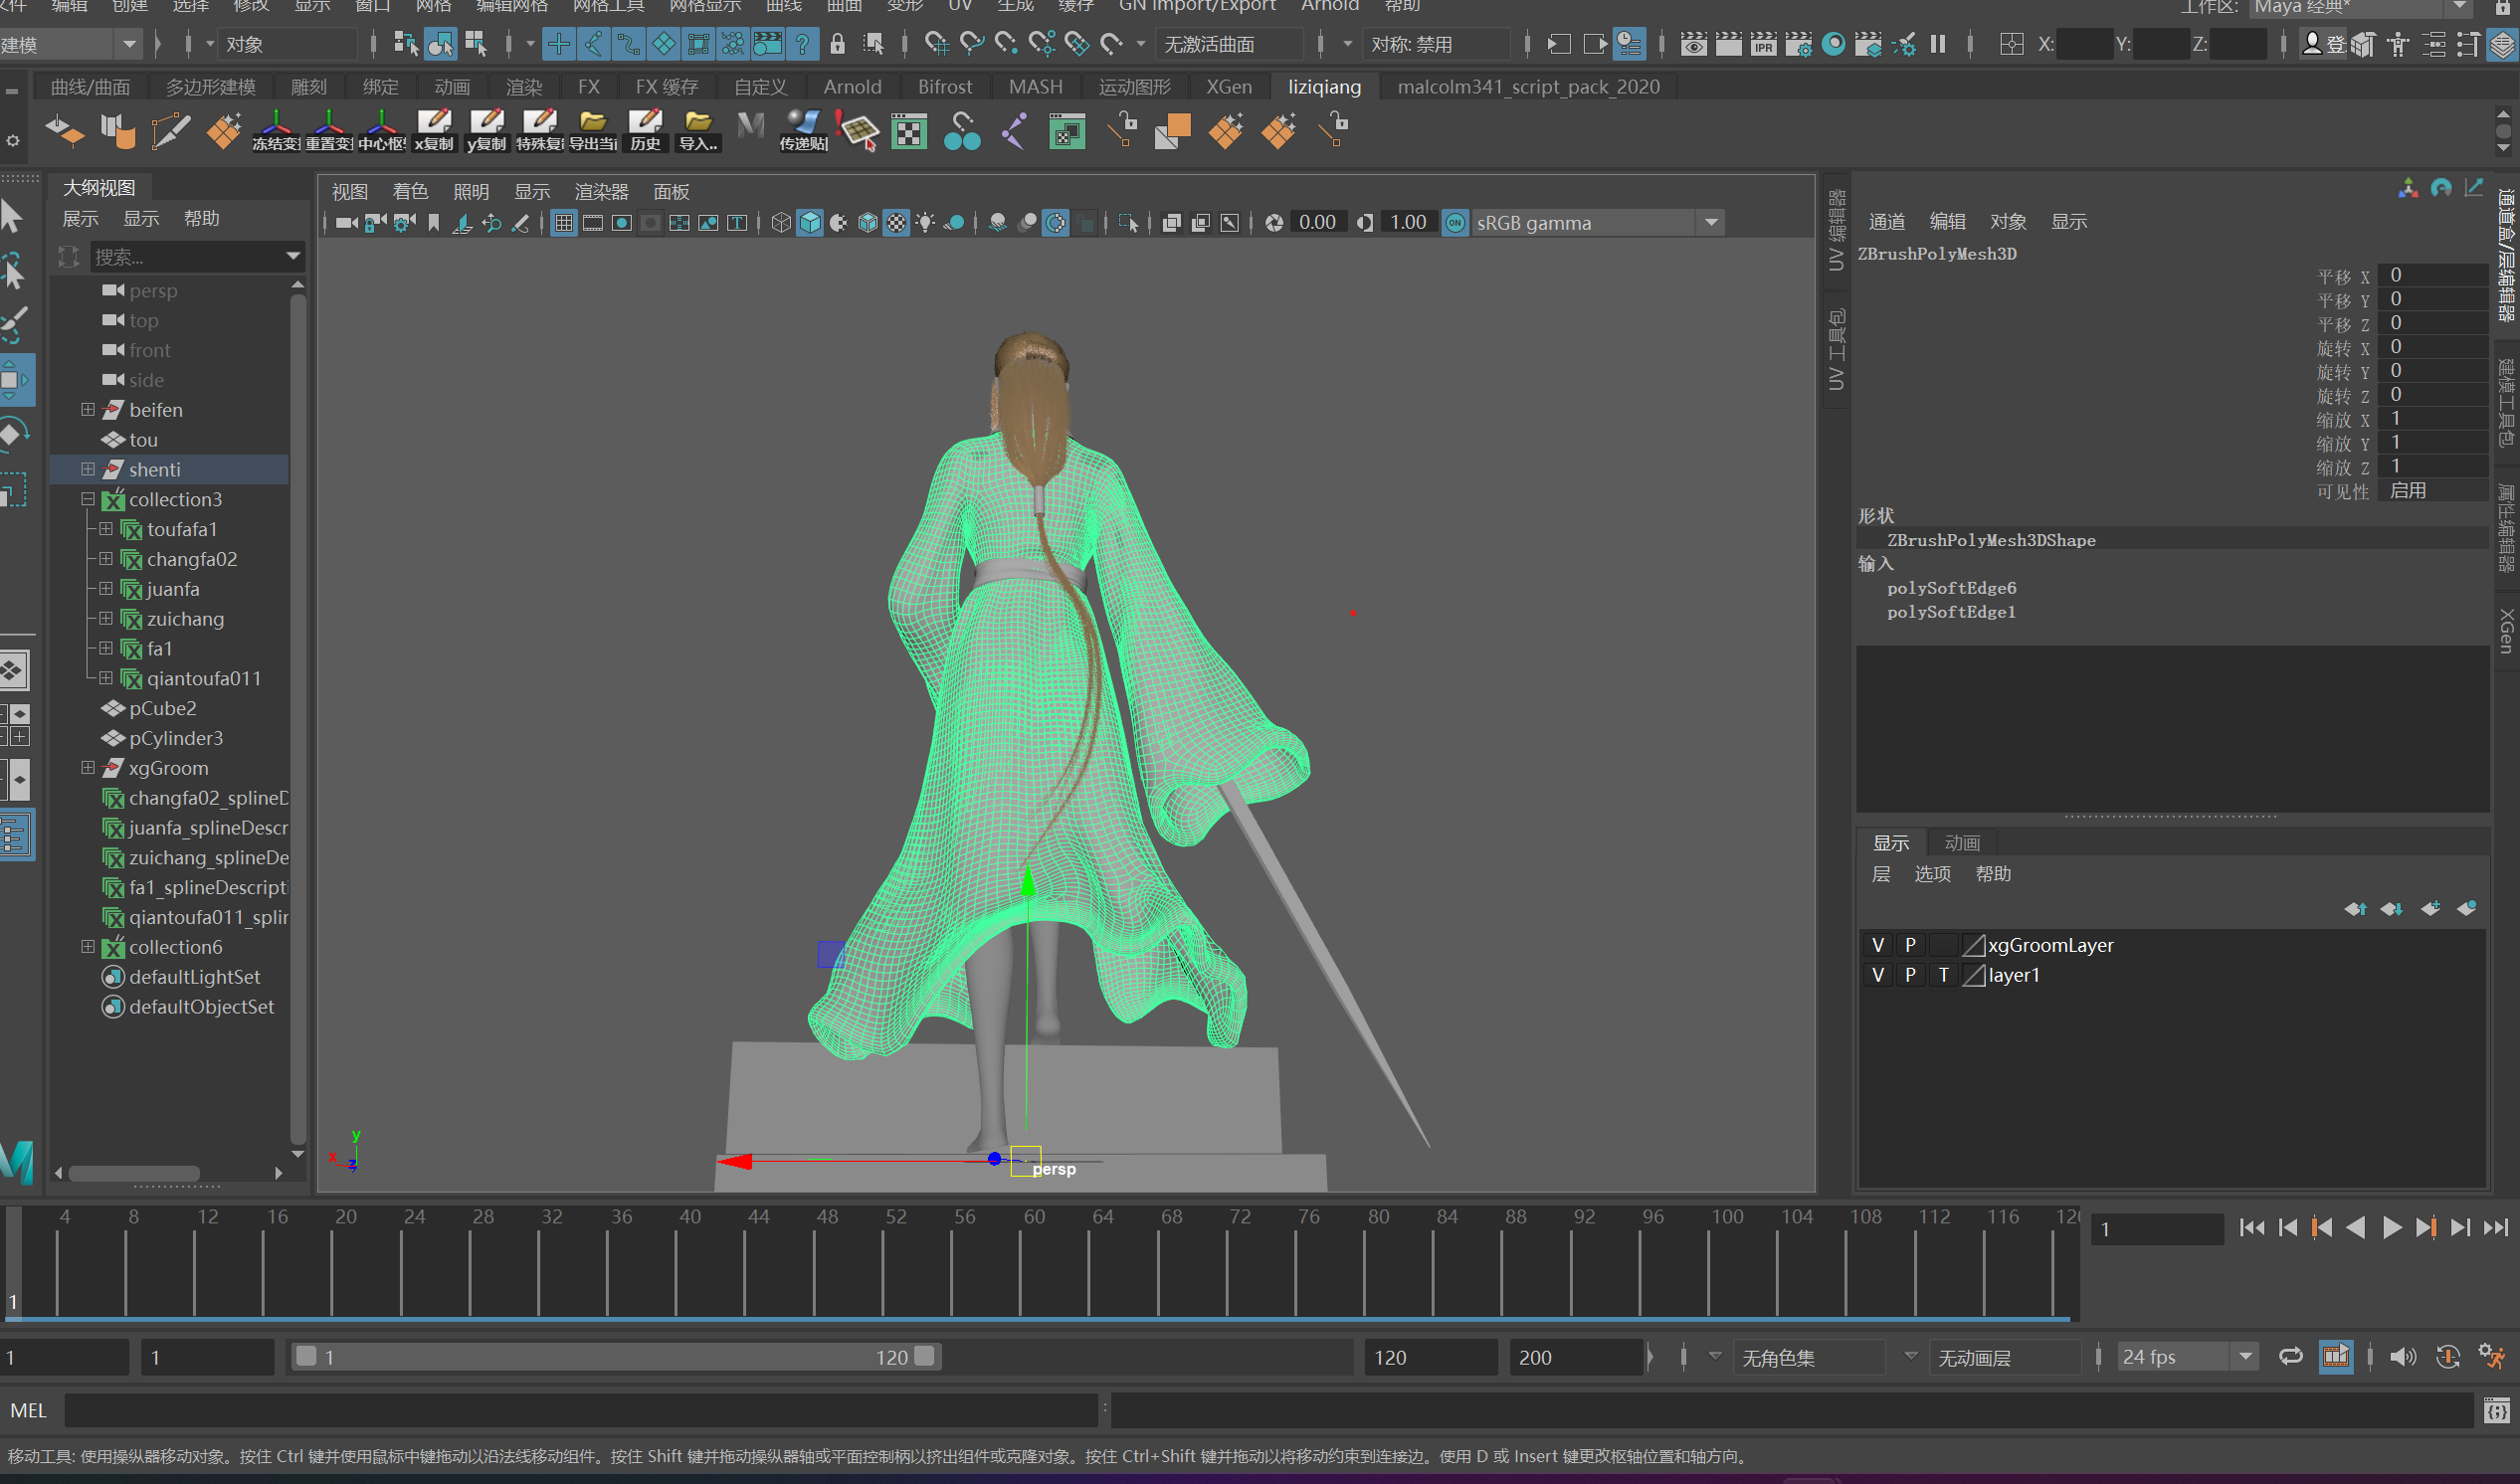This screenshot has height=1484, width=2520.
Task: Toggle the audio speaker icon
Action: tap(2401, 1357)
